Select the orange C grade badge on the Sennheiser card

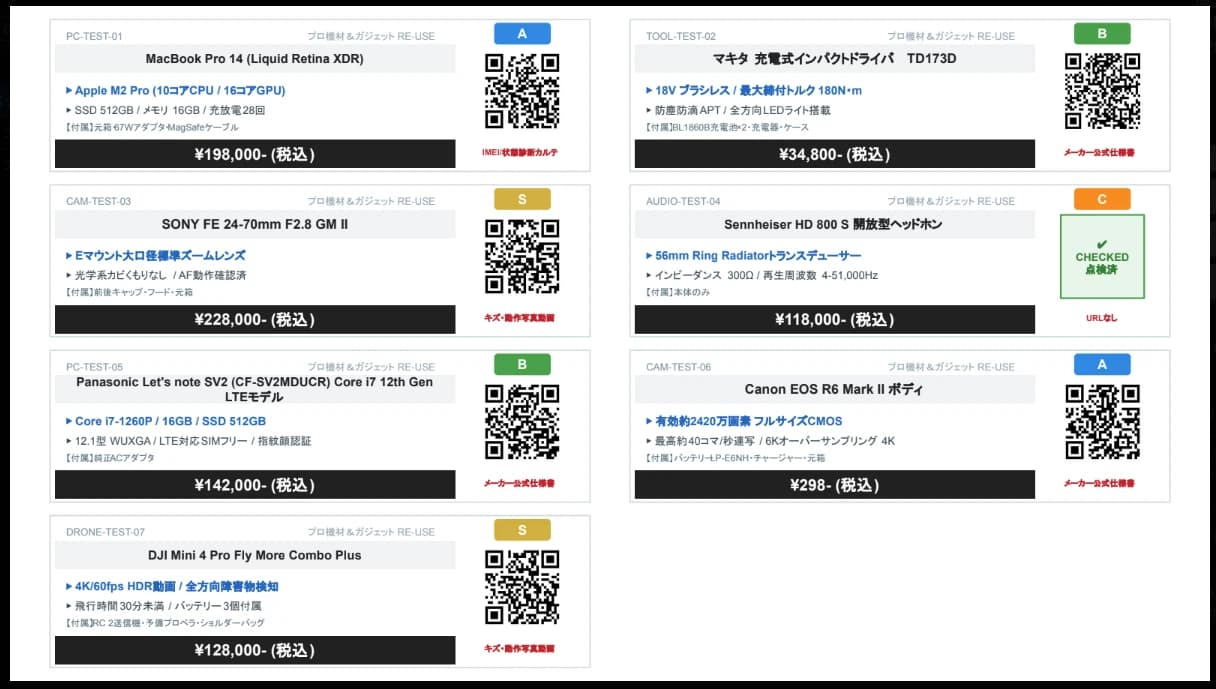click(x=1102, y=199)
